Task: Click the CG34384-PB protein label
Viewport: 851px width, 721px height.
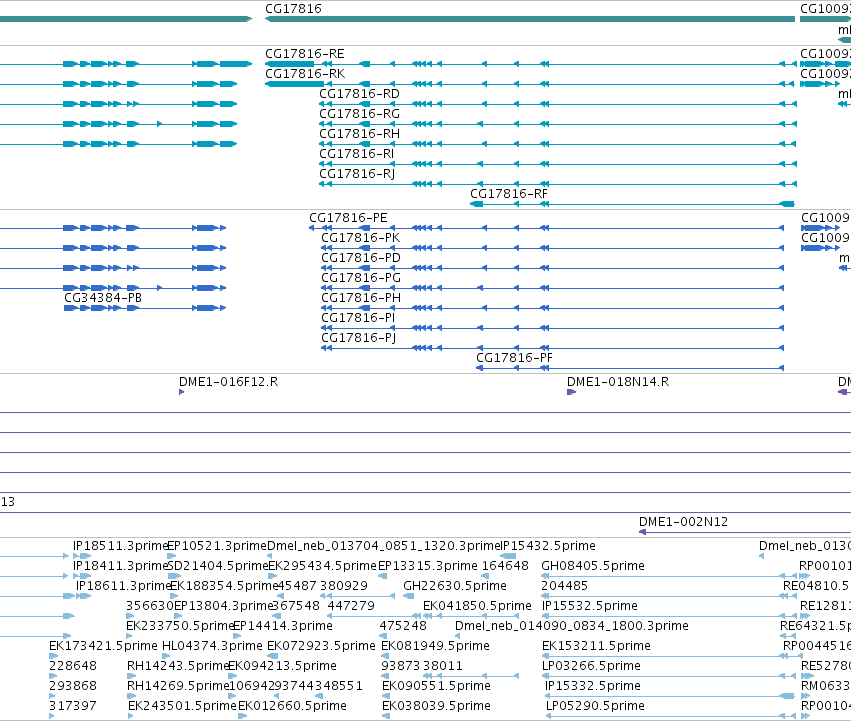Action: point(103,298)
